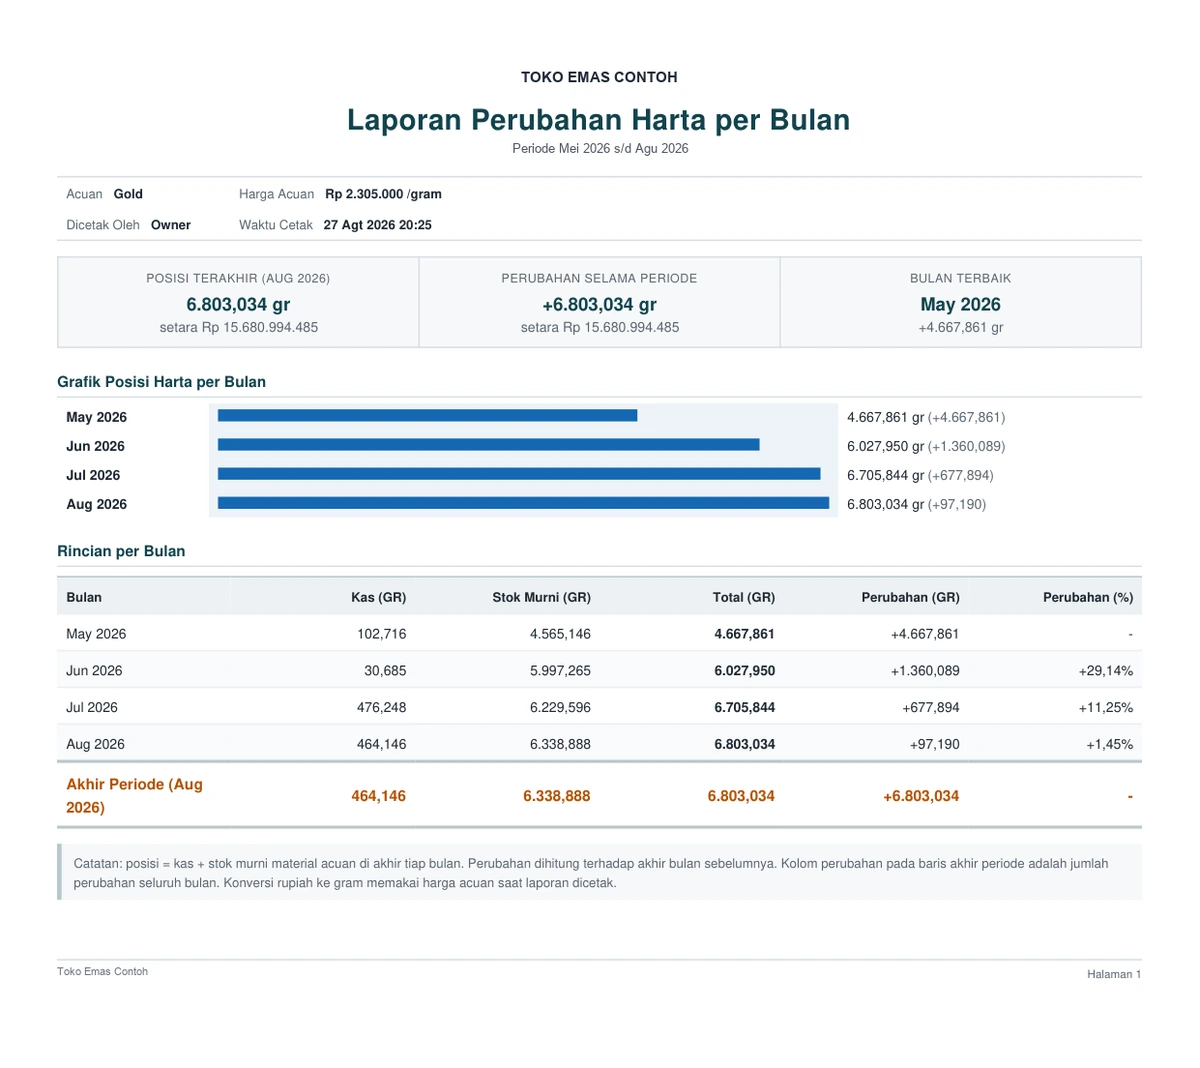1200x1068 pixels.
Task: Click Stok Murni value 6.229,596
Action: pyautogui.click(x=560, y=707)
